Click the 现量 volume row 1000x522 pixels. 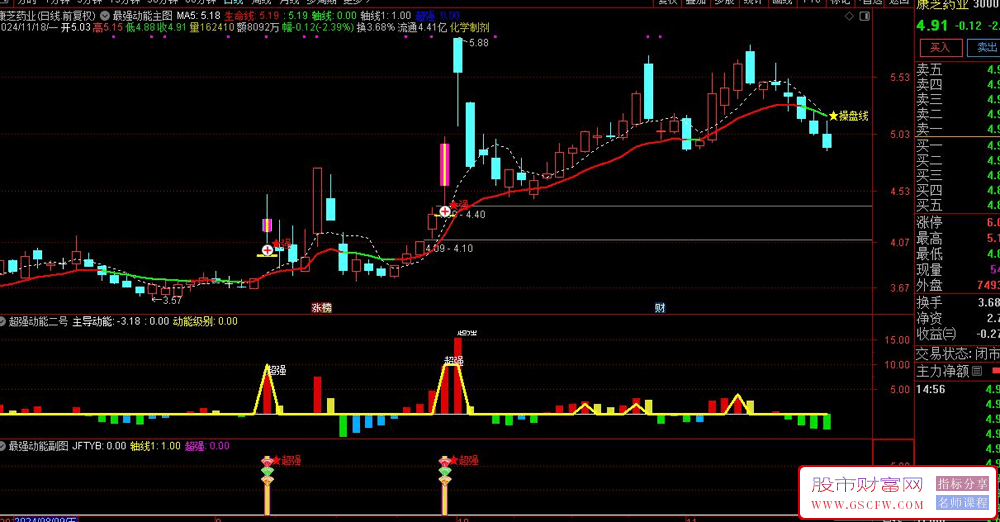958,270
